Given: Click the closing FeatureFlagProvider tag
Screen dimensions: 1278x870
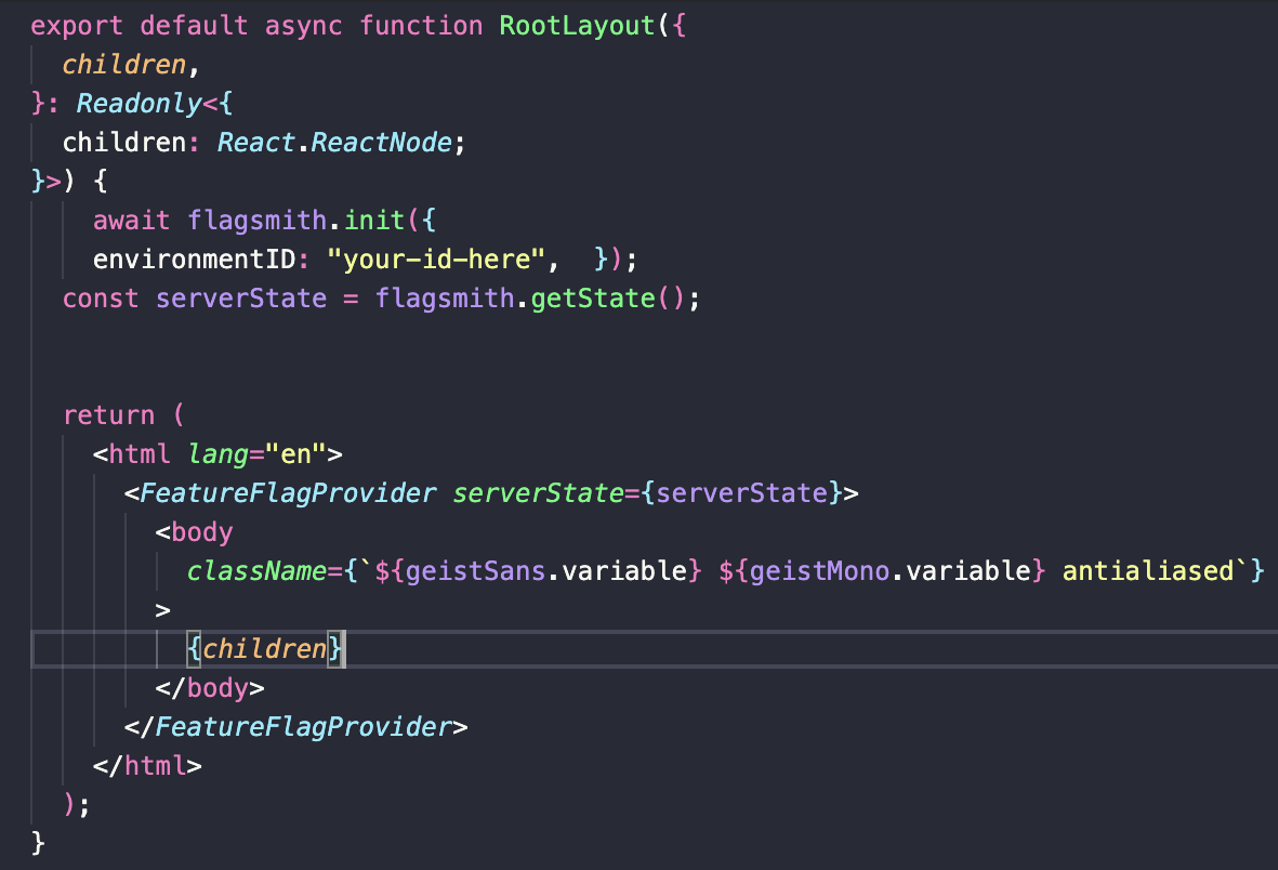Looking at the screenshot, I should coord(300,727).
